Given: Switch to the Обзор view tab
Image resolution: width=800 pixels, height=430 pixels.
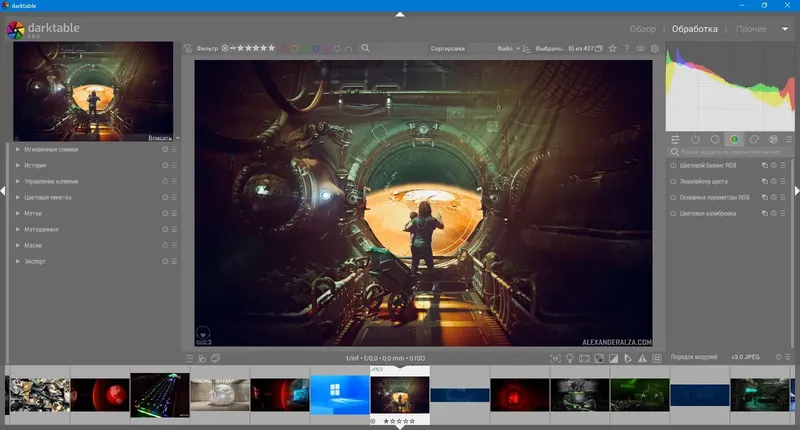Looking at the screenshot, I should tap(643, 29).
